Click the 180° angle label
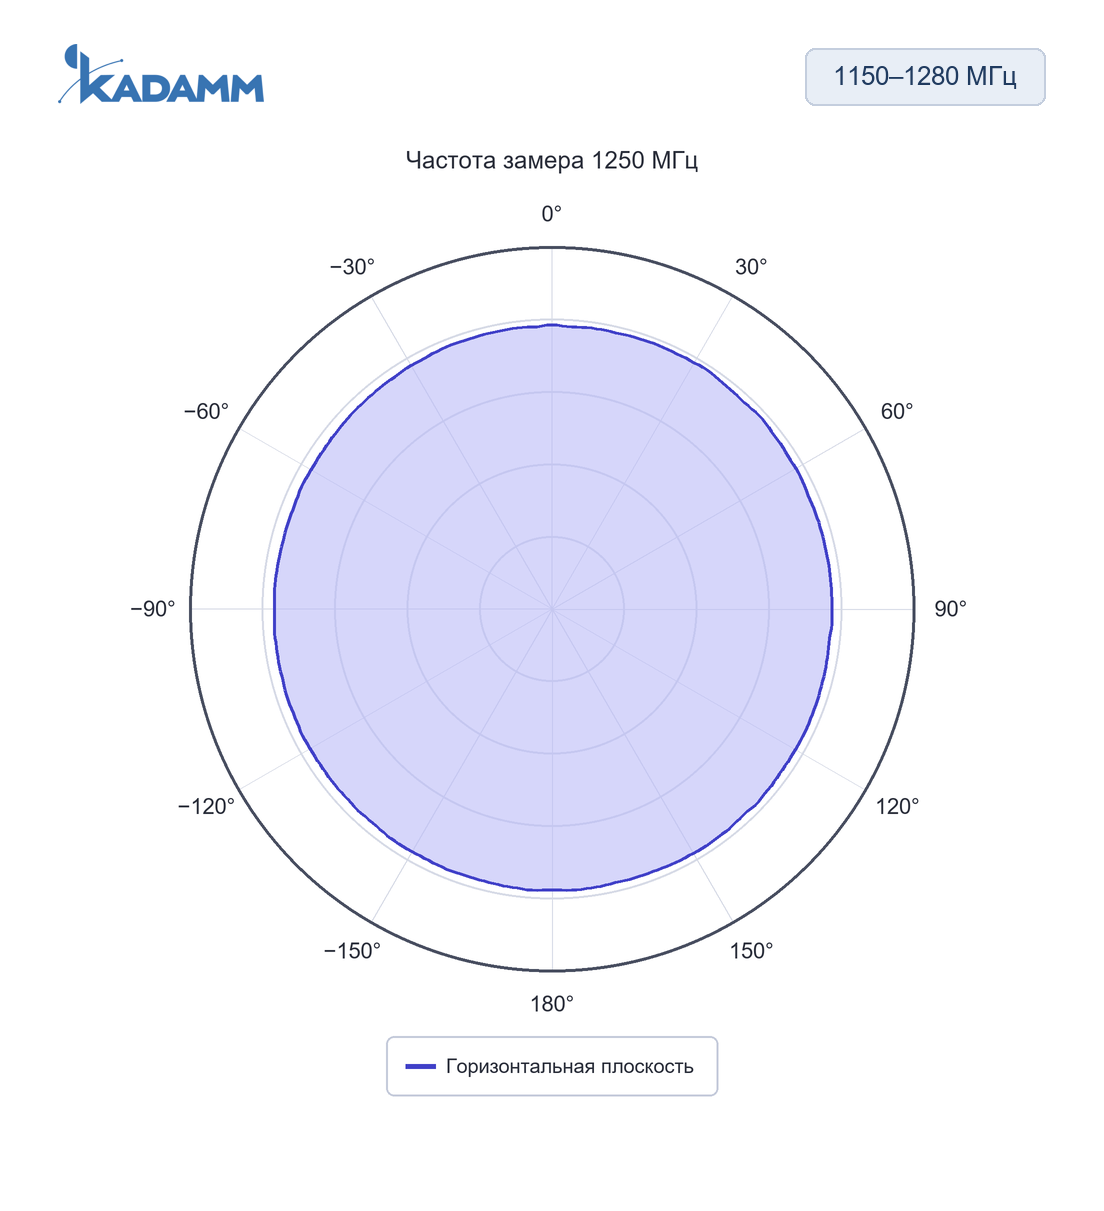1104x1211 pixels. click(x=552, y=1004)
